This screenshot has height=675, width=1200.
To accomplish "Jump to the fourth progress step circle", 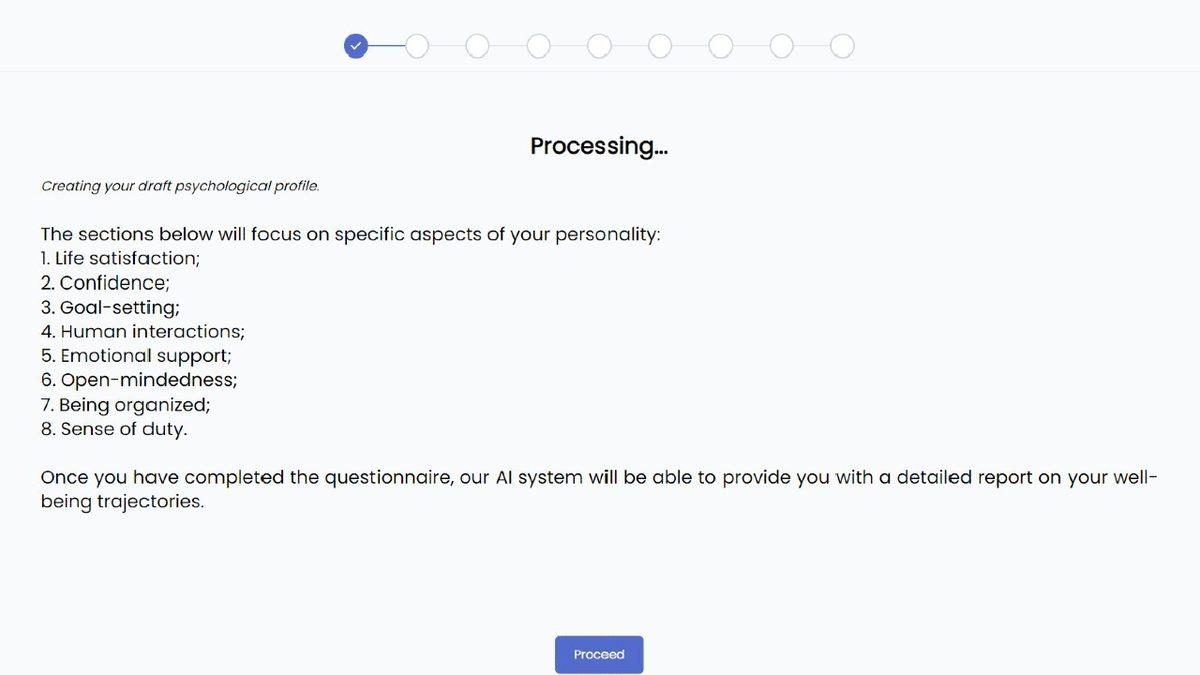I will click(539, 46).
